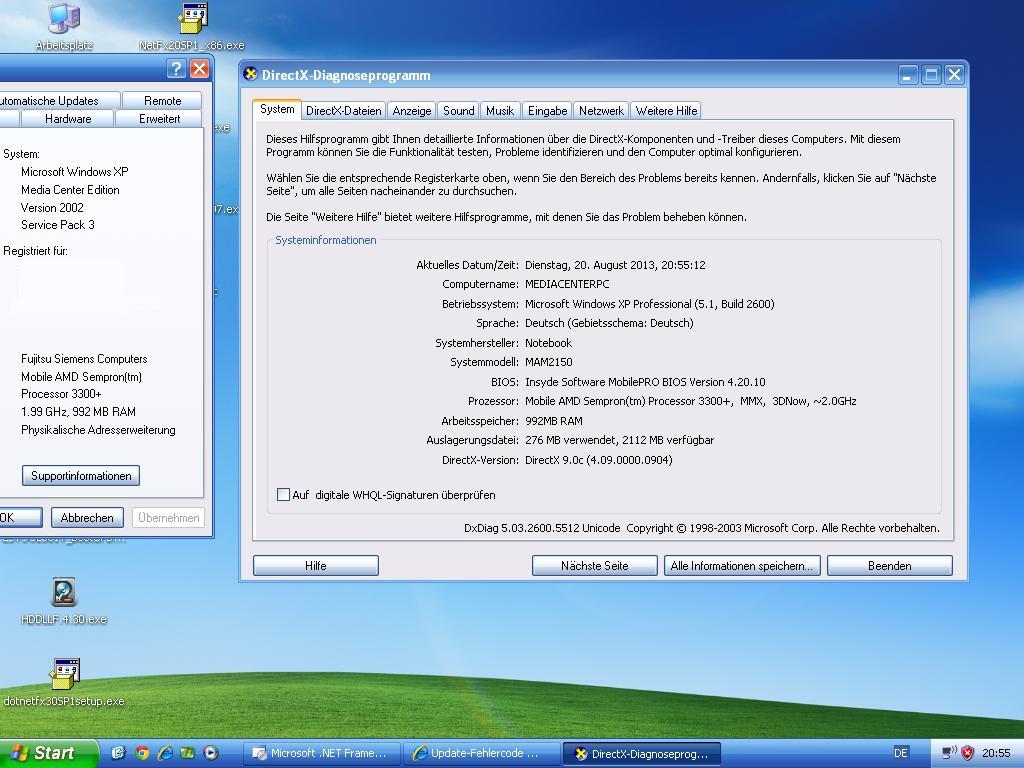This screenshot has width=1024, height=768.
Task: Click Abbrechen in System Properties
Action: pyautogui.click(x=87, y=517)
